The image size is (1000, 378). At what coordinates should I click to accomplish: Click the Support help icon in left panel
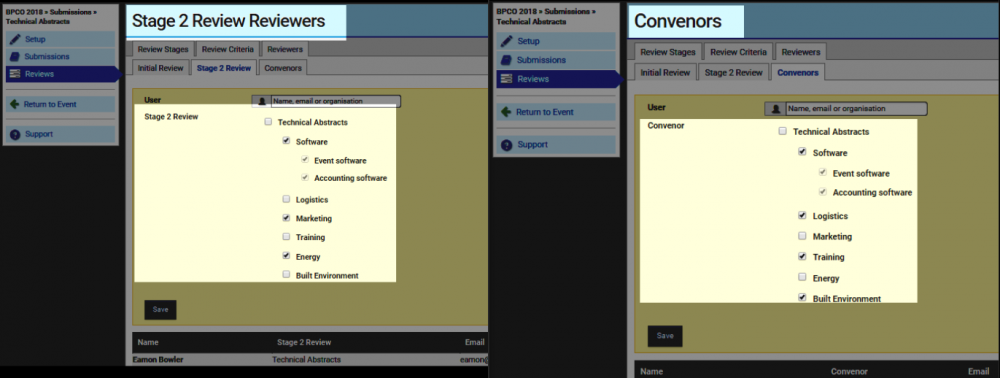[15, 134]
